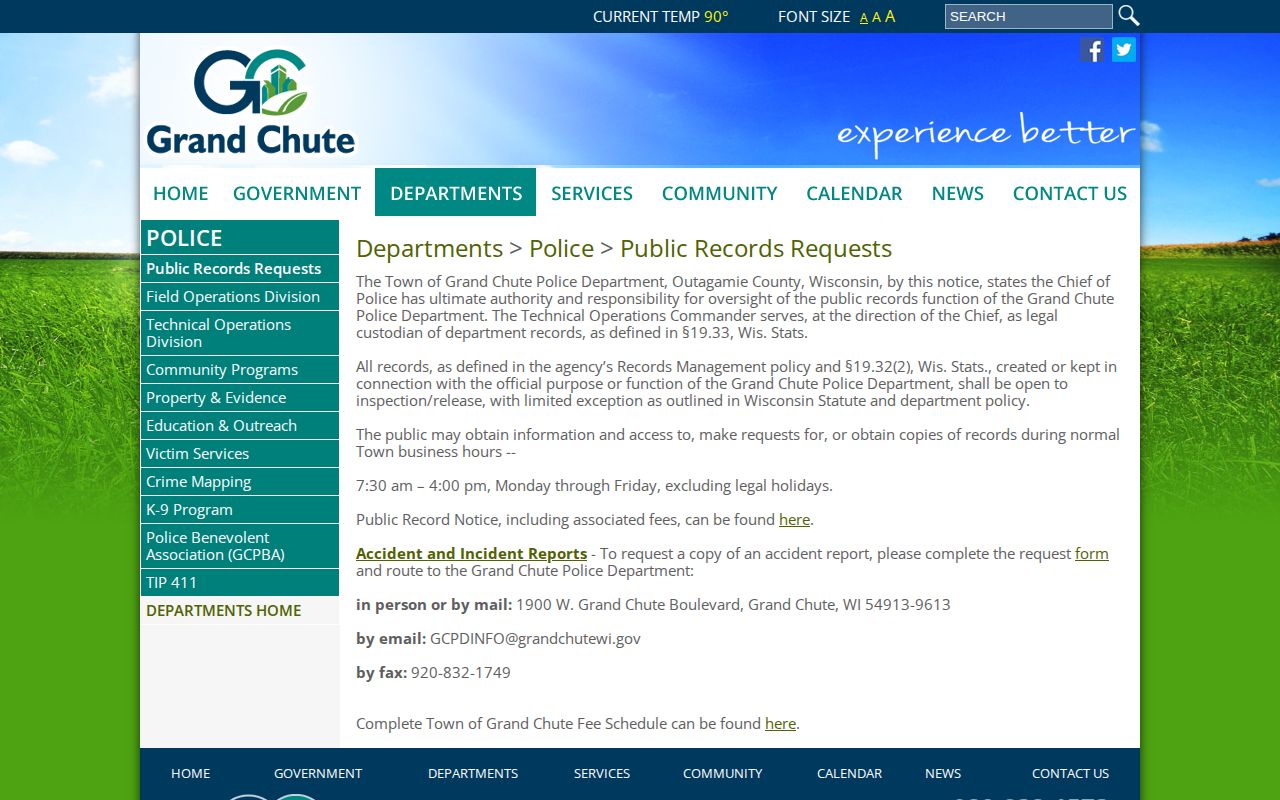Select the largest font size A
Image resolution: width=1280 pixels, height=800 pixels.
click(x=890, y=16)
